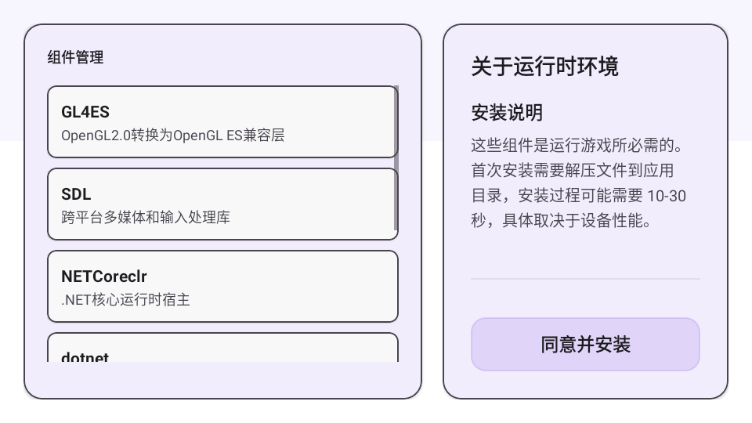Click the bold dotnet title text
This screenshot has height=423, width=752.
click(85, 356)
